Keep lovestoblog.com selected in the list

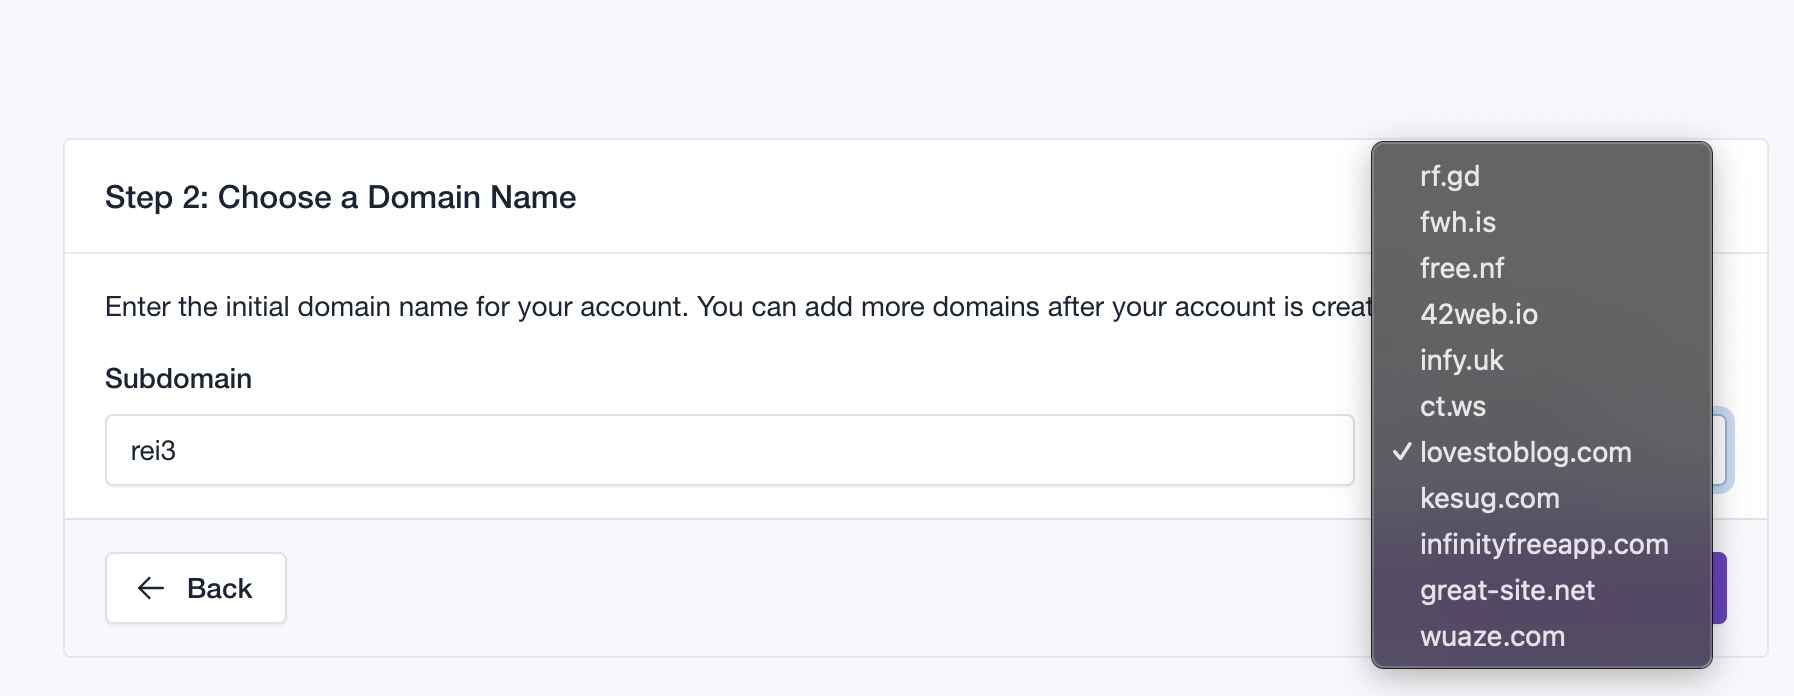[1525, 452]
